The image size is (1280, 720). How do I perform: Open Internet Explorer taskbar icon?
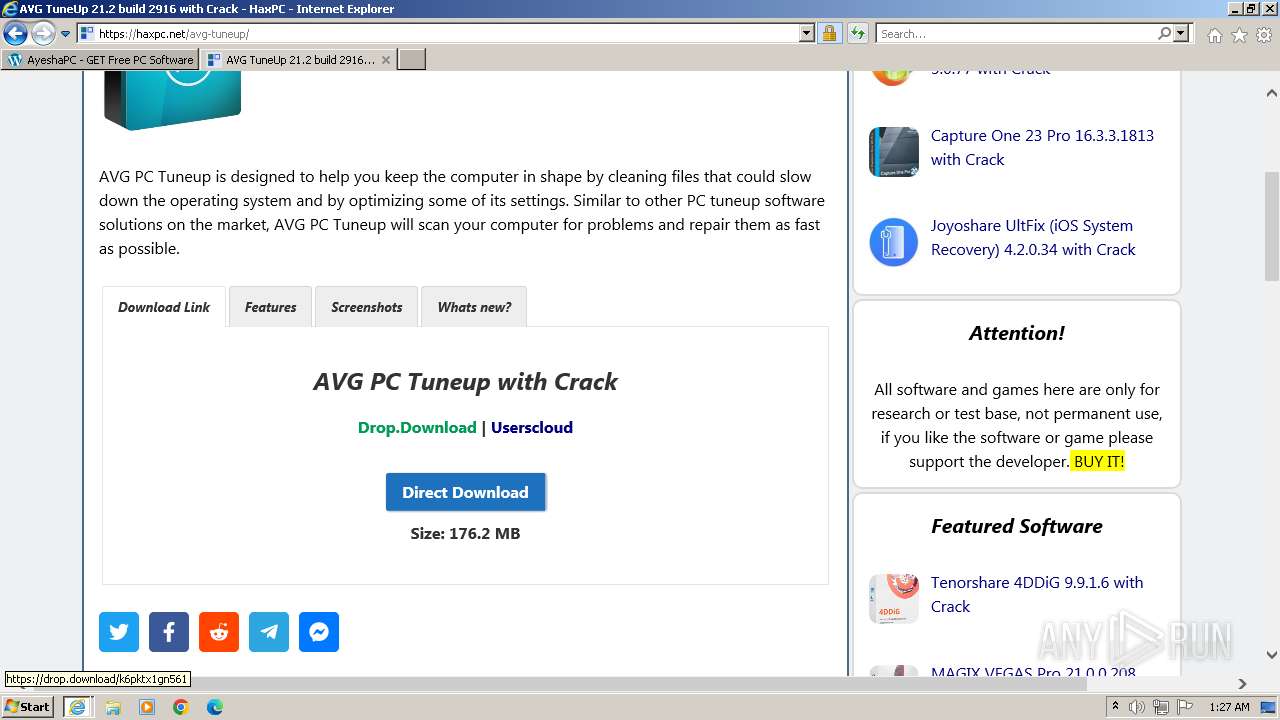76,707
